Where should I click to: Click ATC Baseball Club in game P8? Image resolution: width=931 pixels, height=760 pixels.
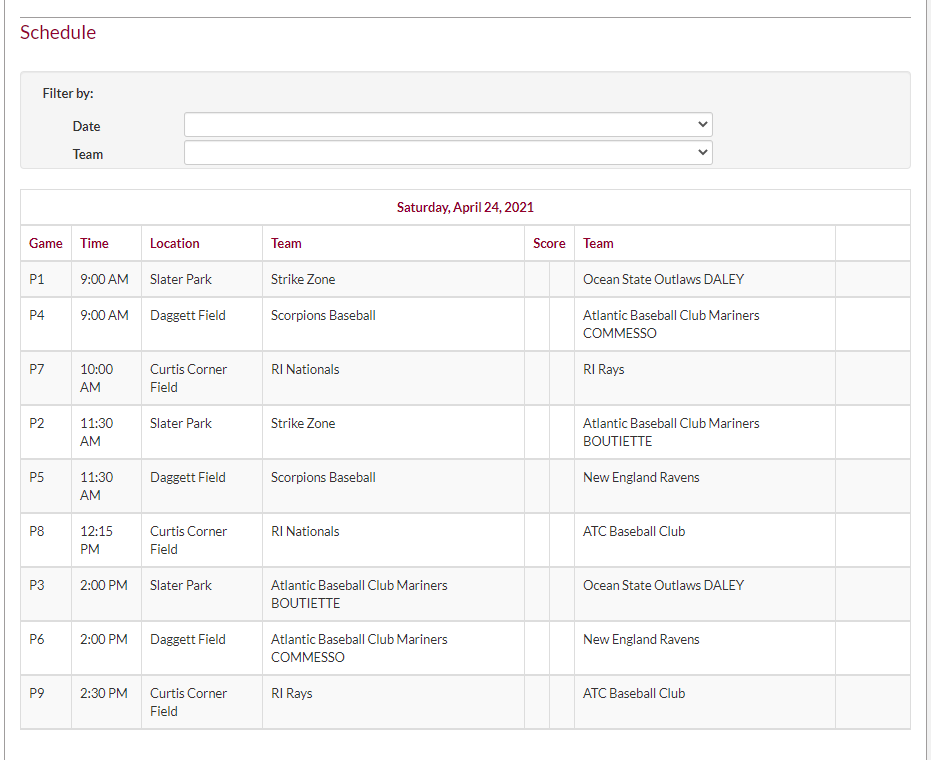click(x=634, y=531)
